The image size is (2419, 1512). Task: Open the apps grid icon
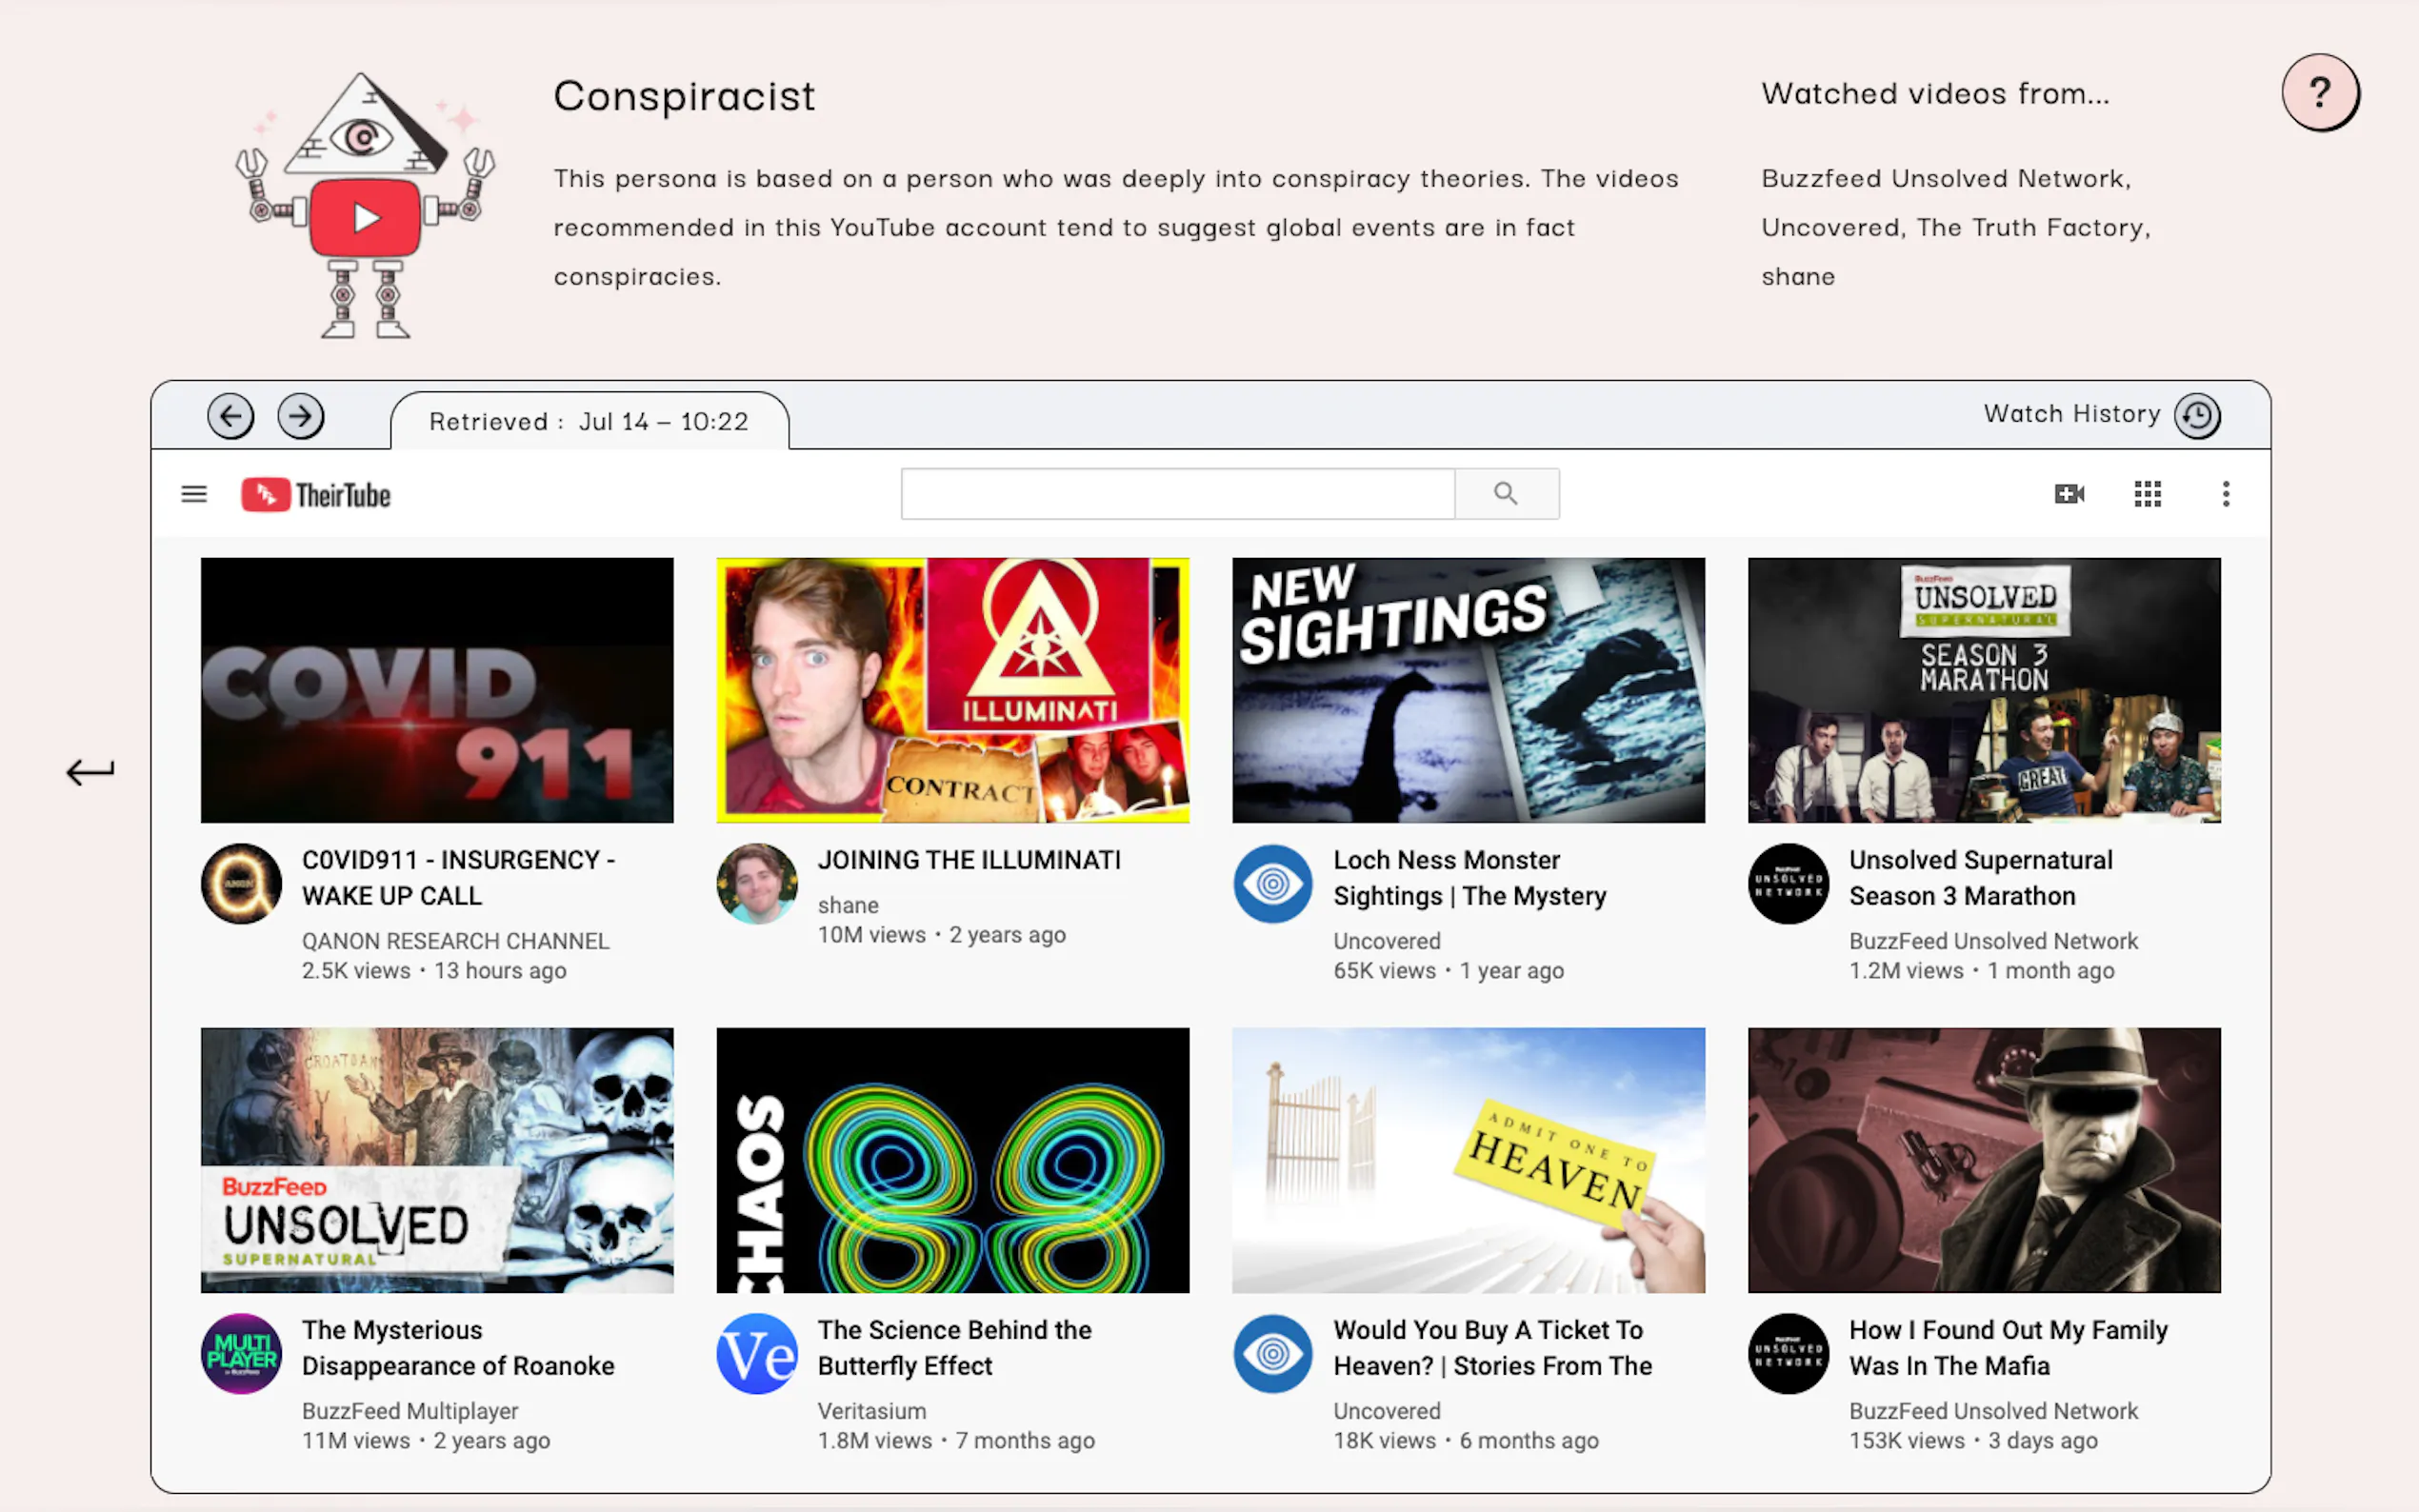tap(2147, 494)
